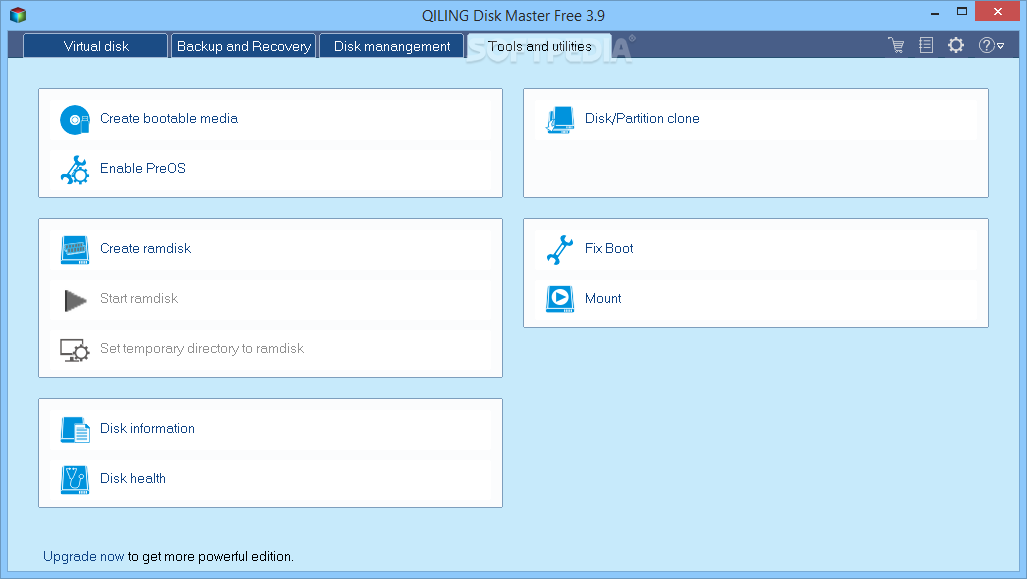Click the Fix Boot wrench icon
This screenshot has height=579, width=1027.
560,250
